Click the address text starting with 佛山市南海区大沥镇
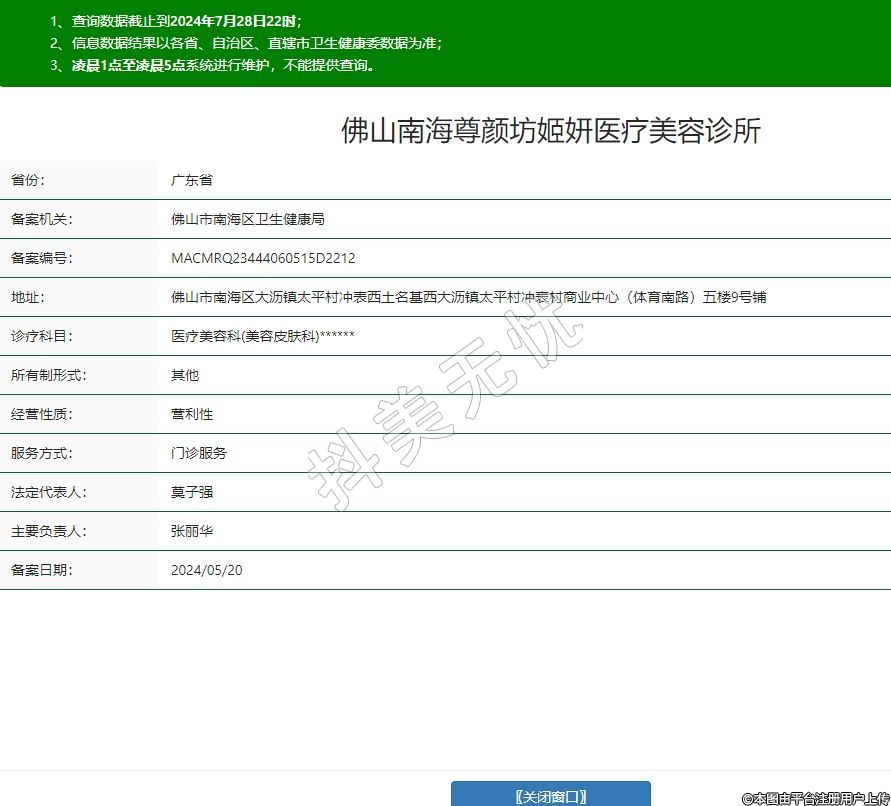The width and height of the screenshot is (891, 806). click(x=468, y=297)
